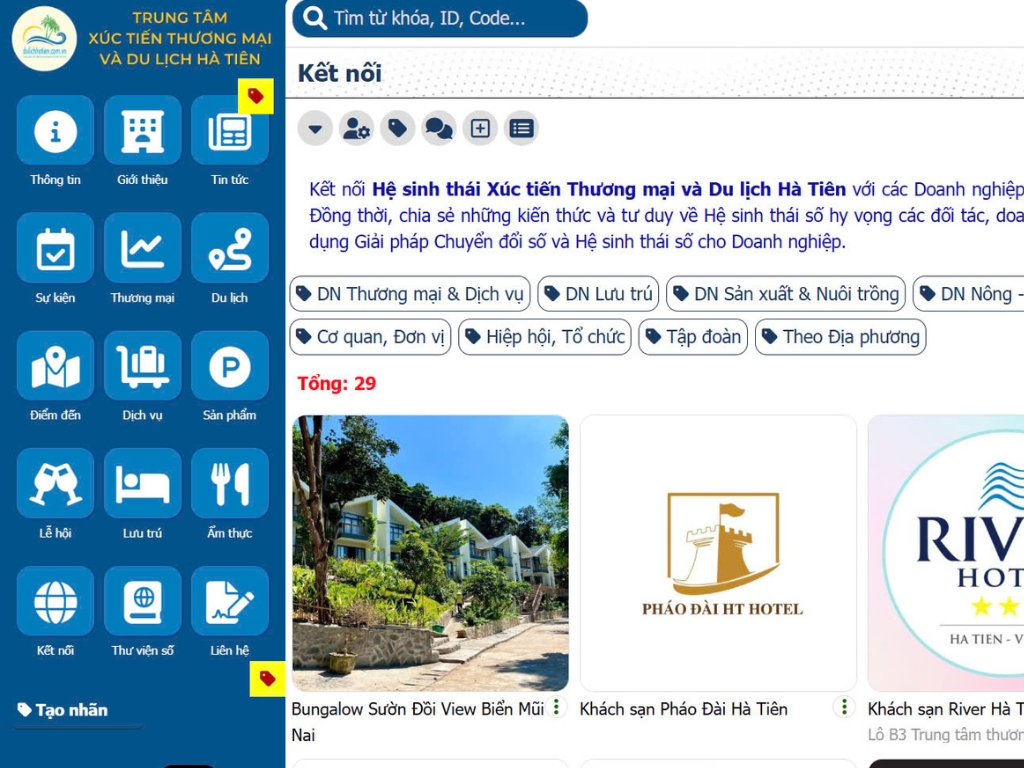This screenshot has height=768, width=1024.
Task: Select the Theo Địa phương filter
Action: coord(840,337)
